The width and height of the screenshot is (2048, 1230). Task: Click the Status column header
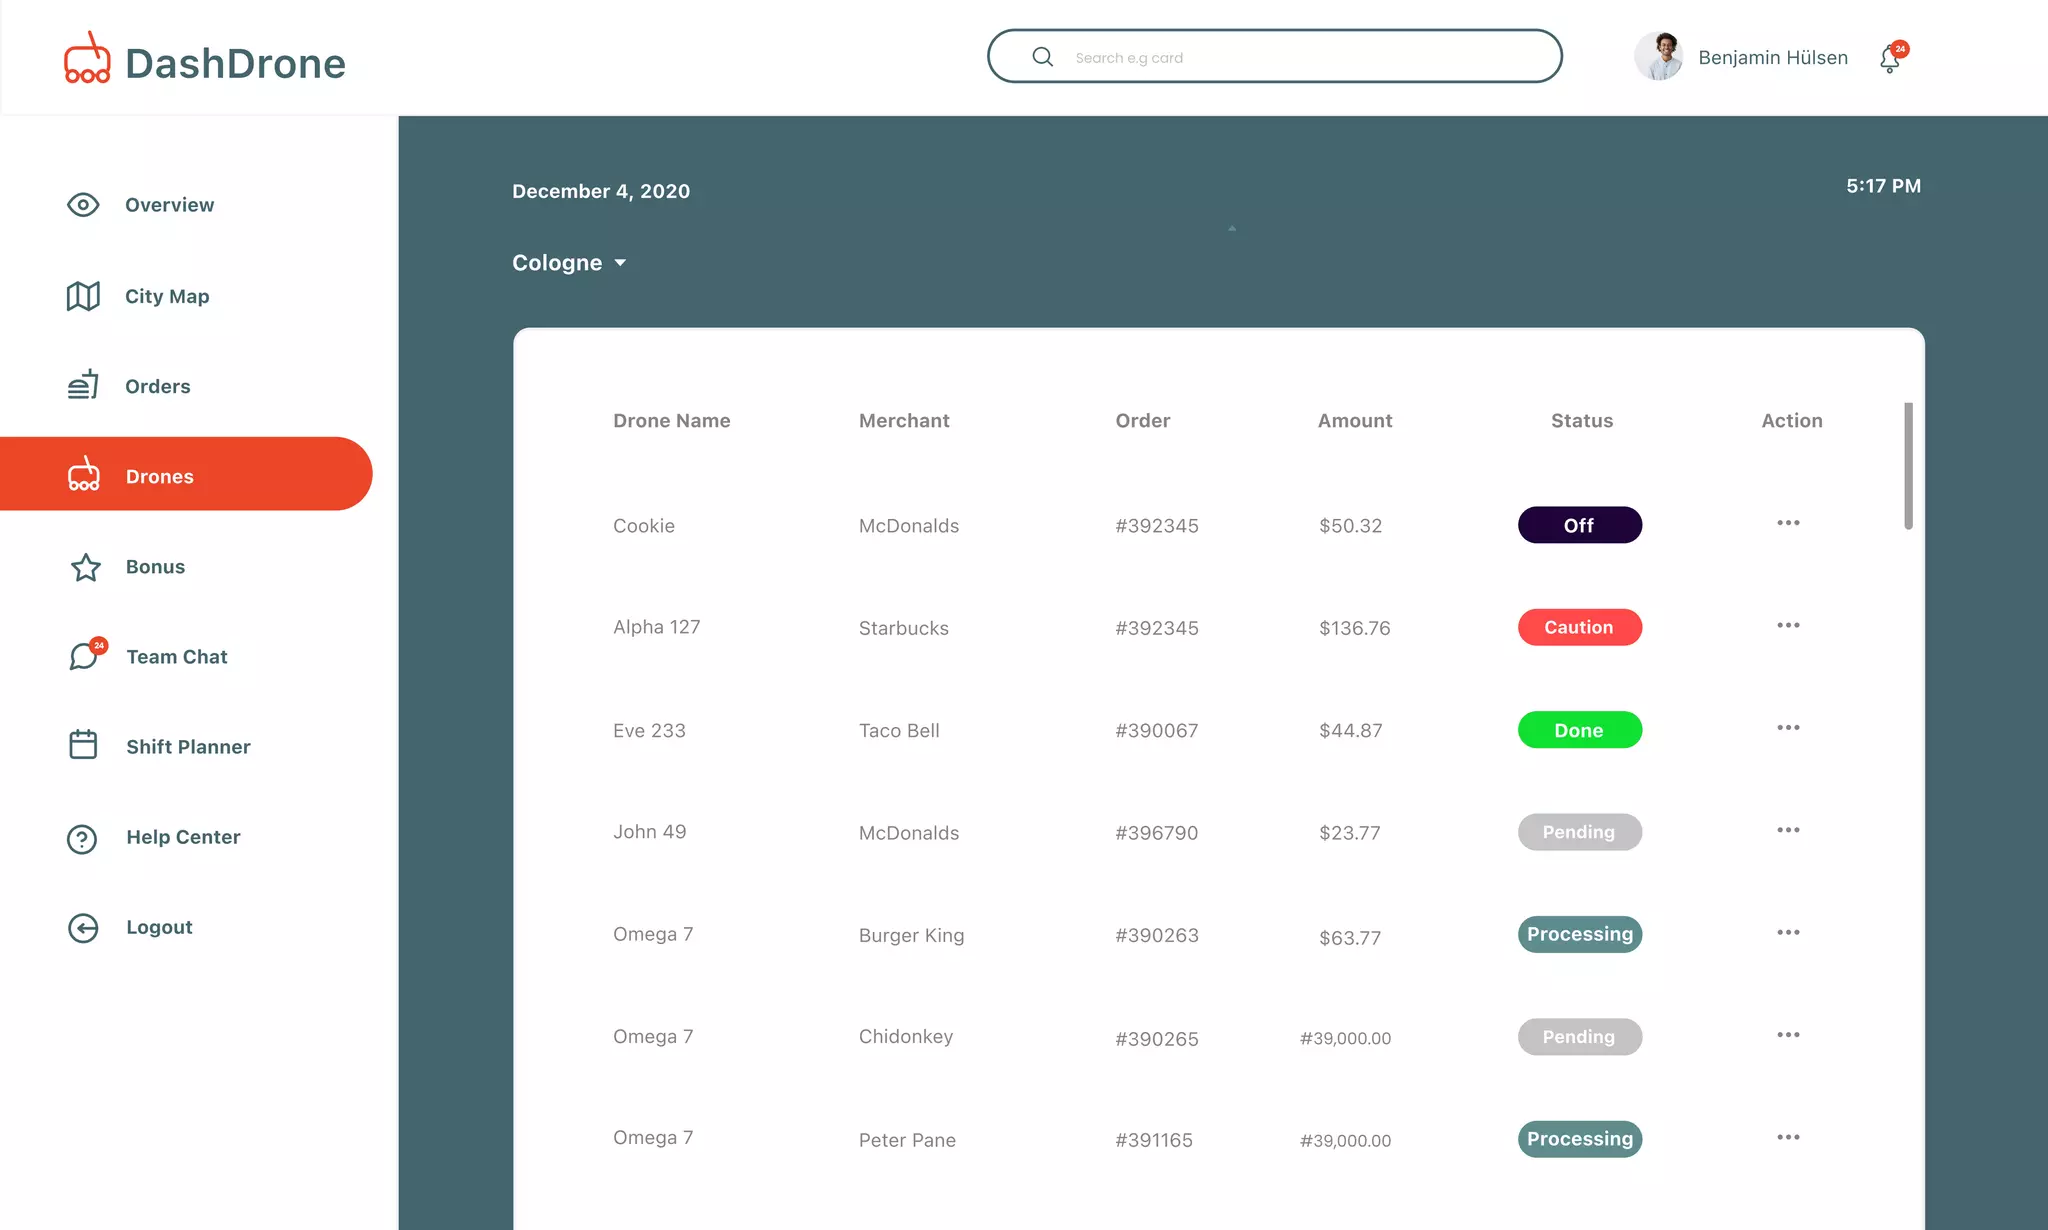(x=1582, y=421)
